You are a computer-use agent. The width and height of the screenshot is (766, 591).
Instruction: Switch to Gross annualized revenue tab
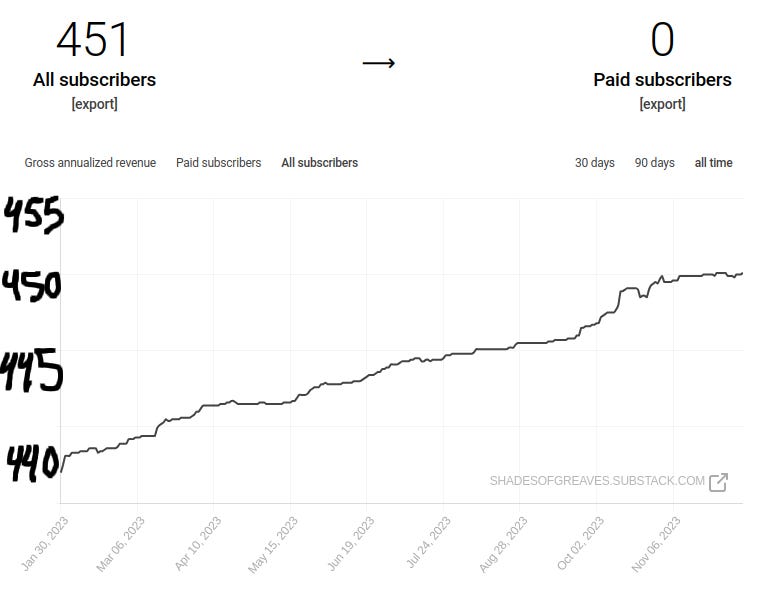tap(90, 162)
